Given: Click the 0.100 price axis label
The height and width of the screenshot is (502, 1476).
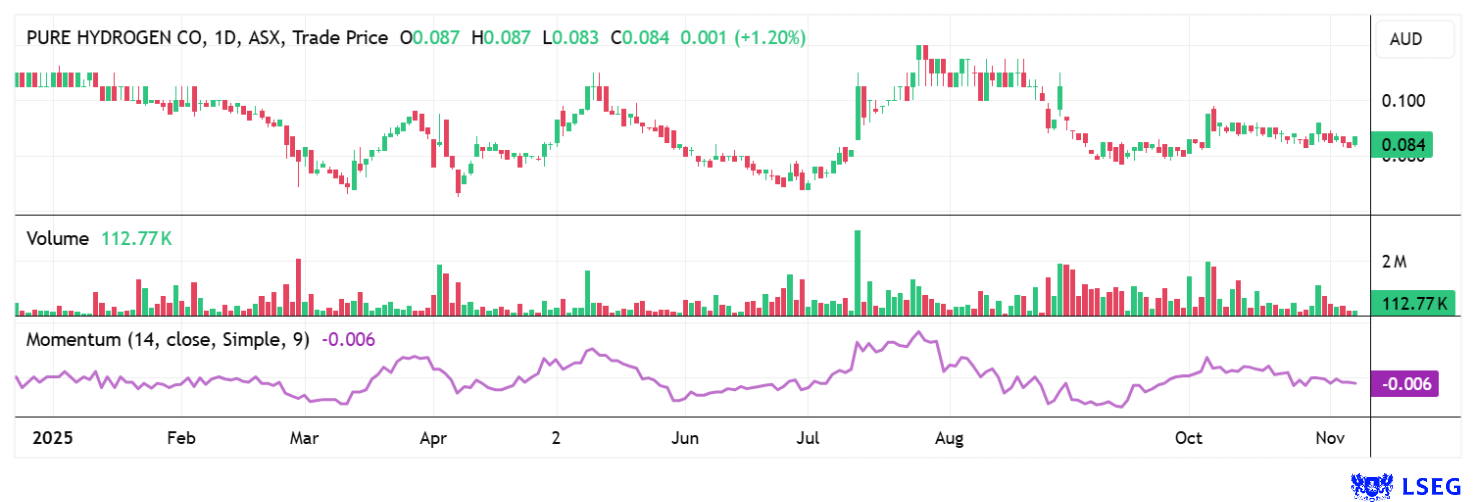Looking at the screenshot, I should [1403, 101].
